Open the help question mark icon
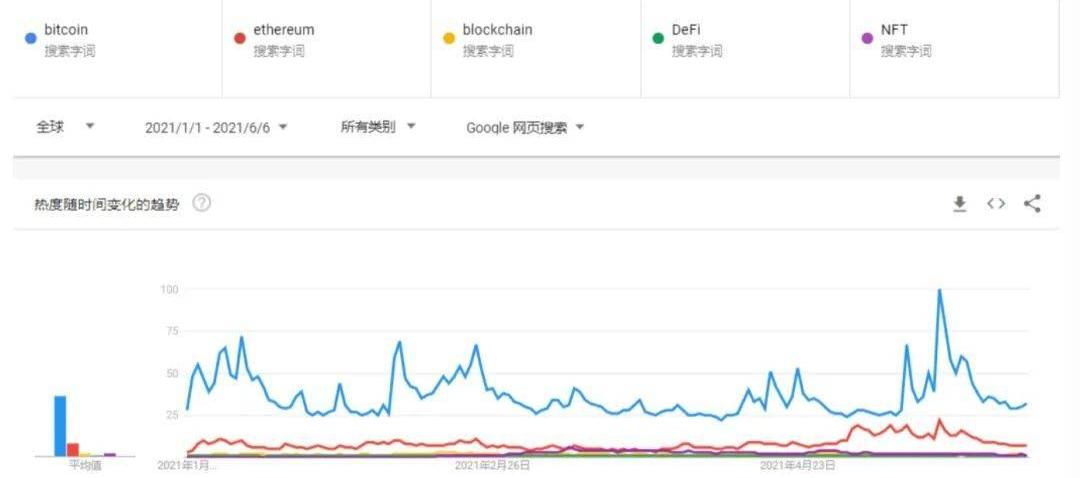Viewport: 1080px width, 478px height. pos(201,203)
